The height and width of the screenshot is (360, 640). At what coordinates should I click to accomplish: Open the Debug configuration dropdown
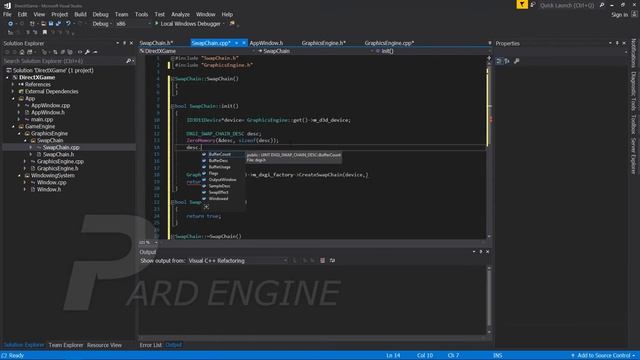[102, 24]
